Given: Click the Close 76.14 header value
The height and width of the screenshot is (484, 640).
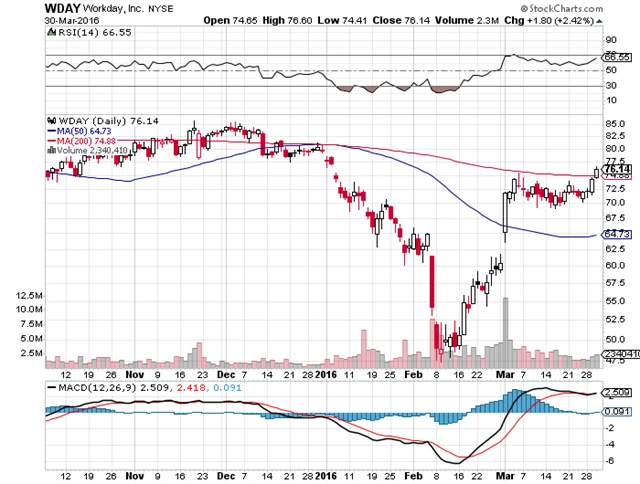Looking at the screenshot, I should (401, 20).
